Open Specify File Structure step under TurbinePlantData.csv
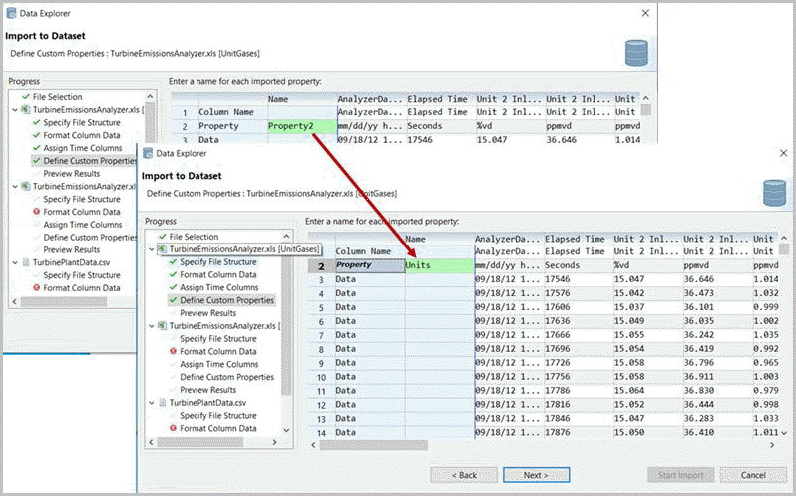 tap(220, 416)
